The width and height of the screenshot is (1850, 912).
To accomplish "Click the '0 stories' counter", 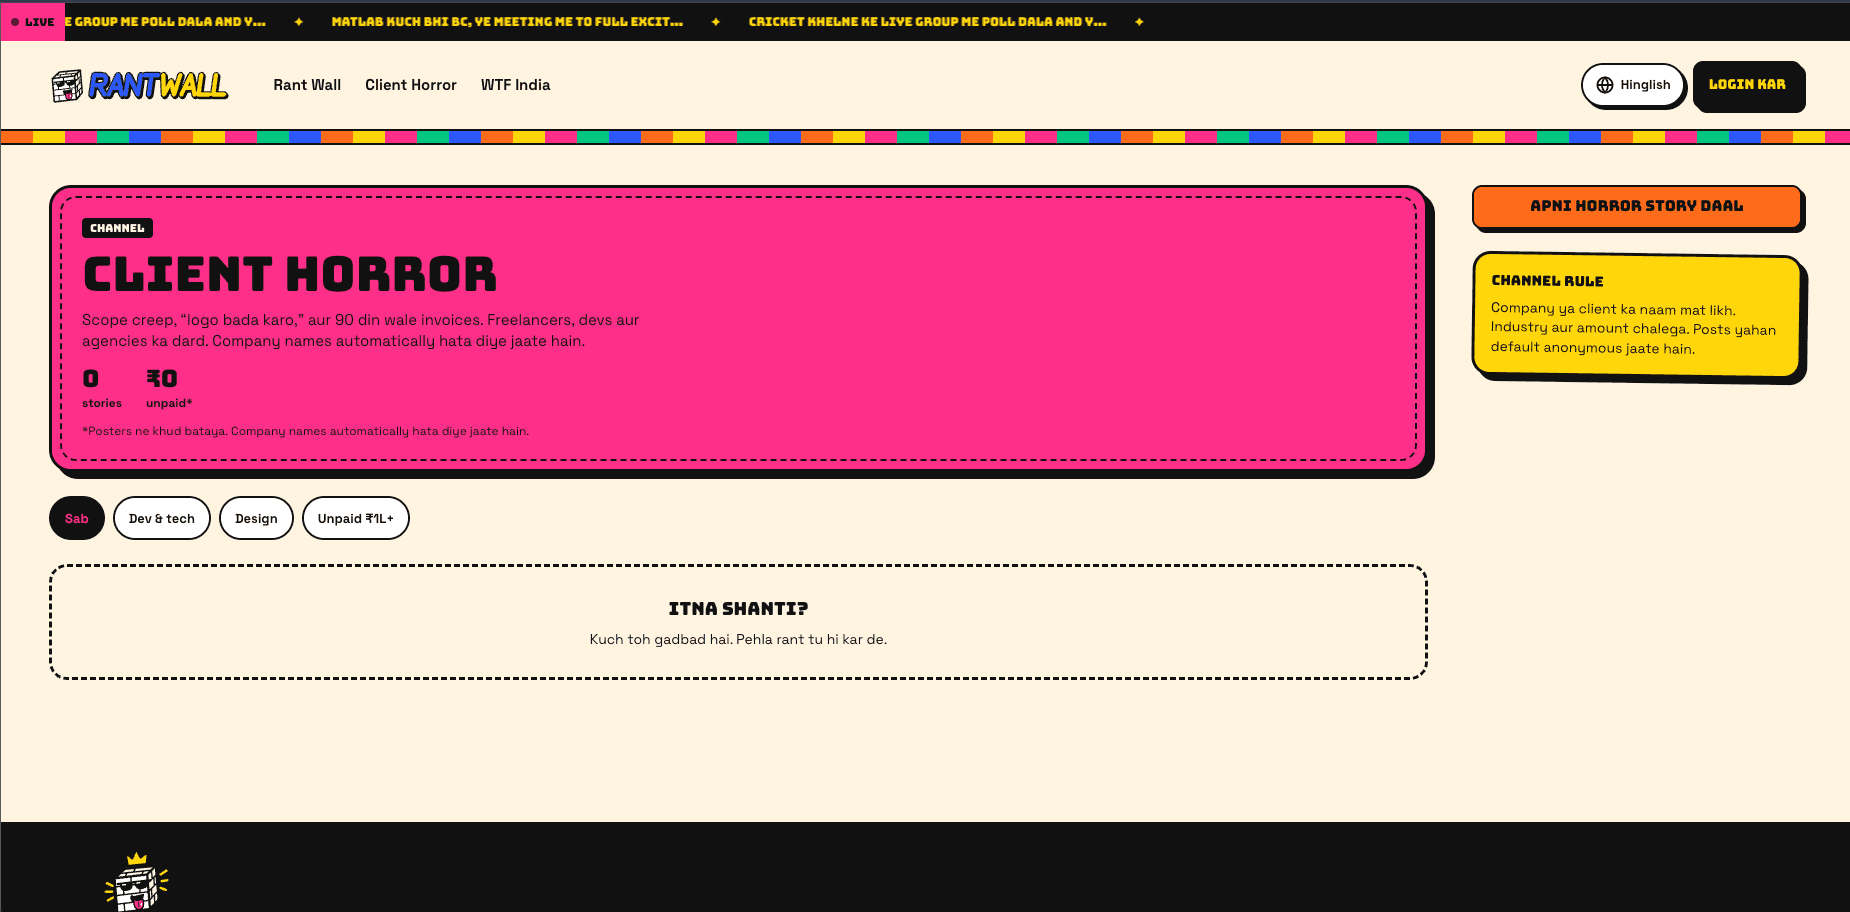I will (x=102, y=388).
